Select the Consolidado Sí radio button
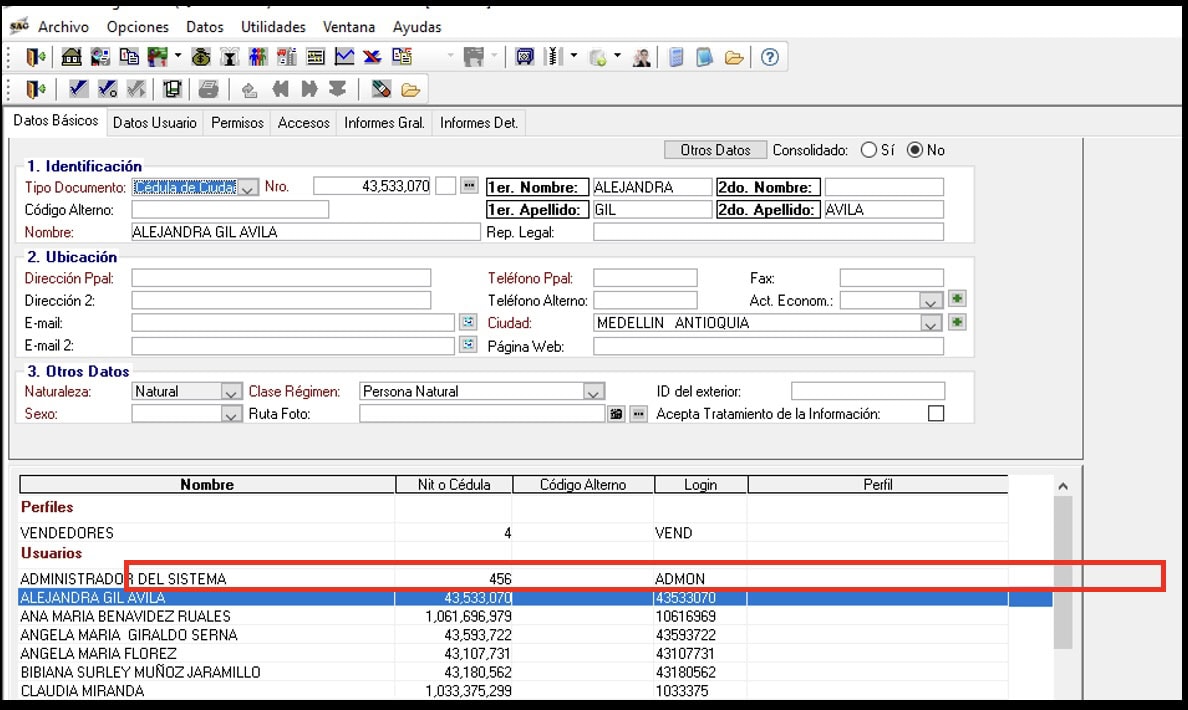The image size is (1188, 710). (868, 150)
